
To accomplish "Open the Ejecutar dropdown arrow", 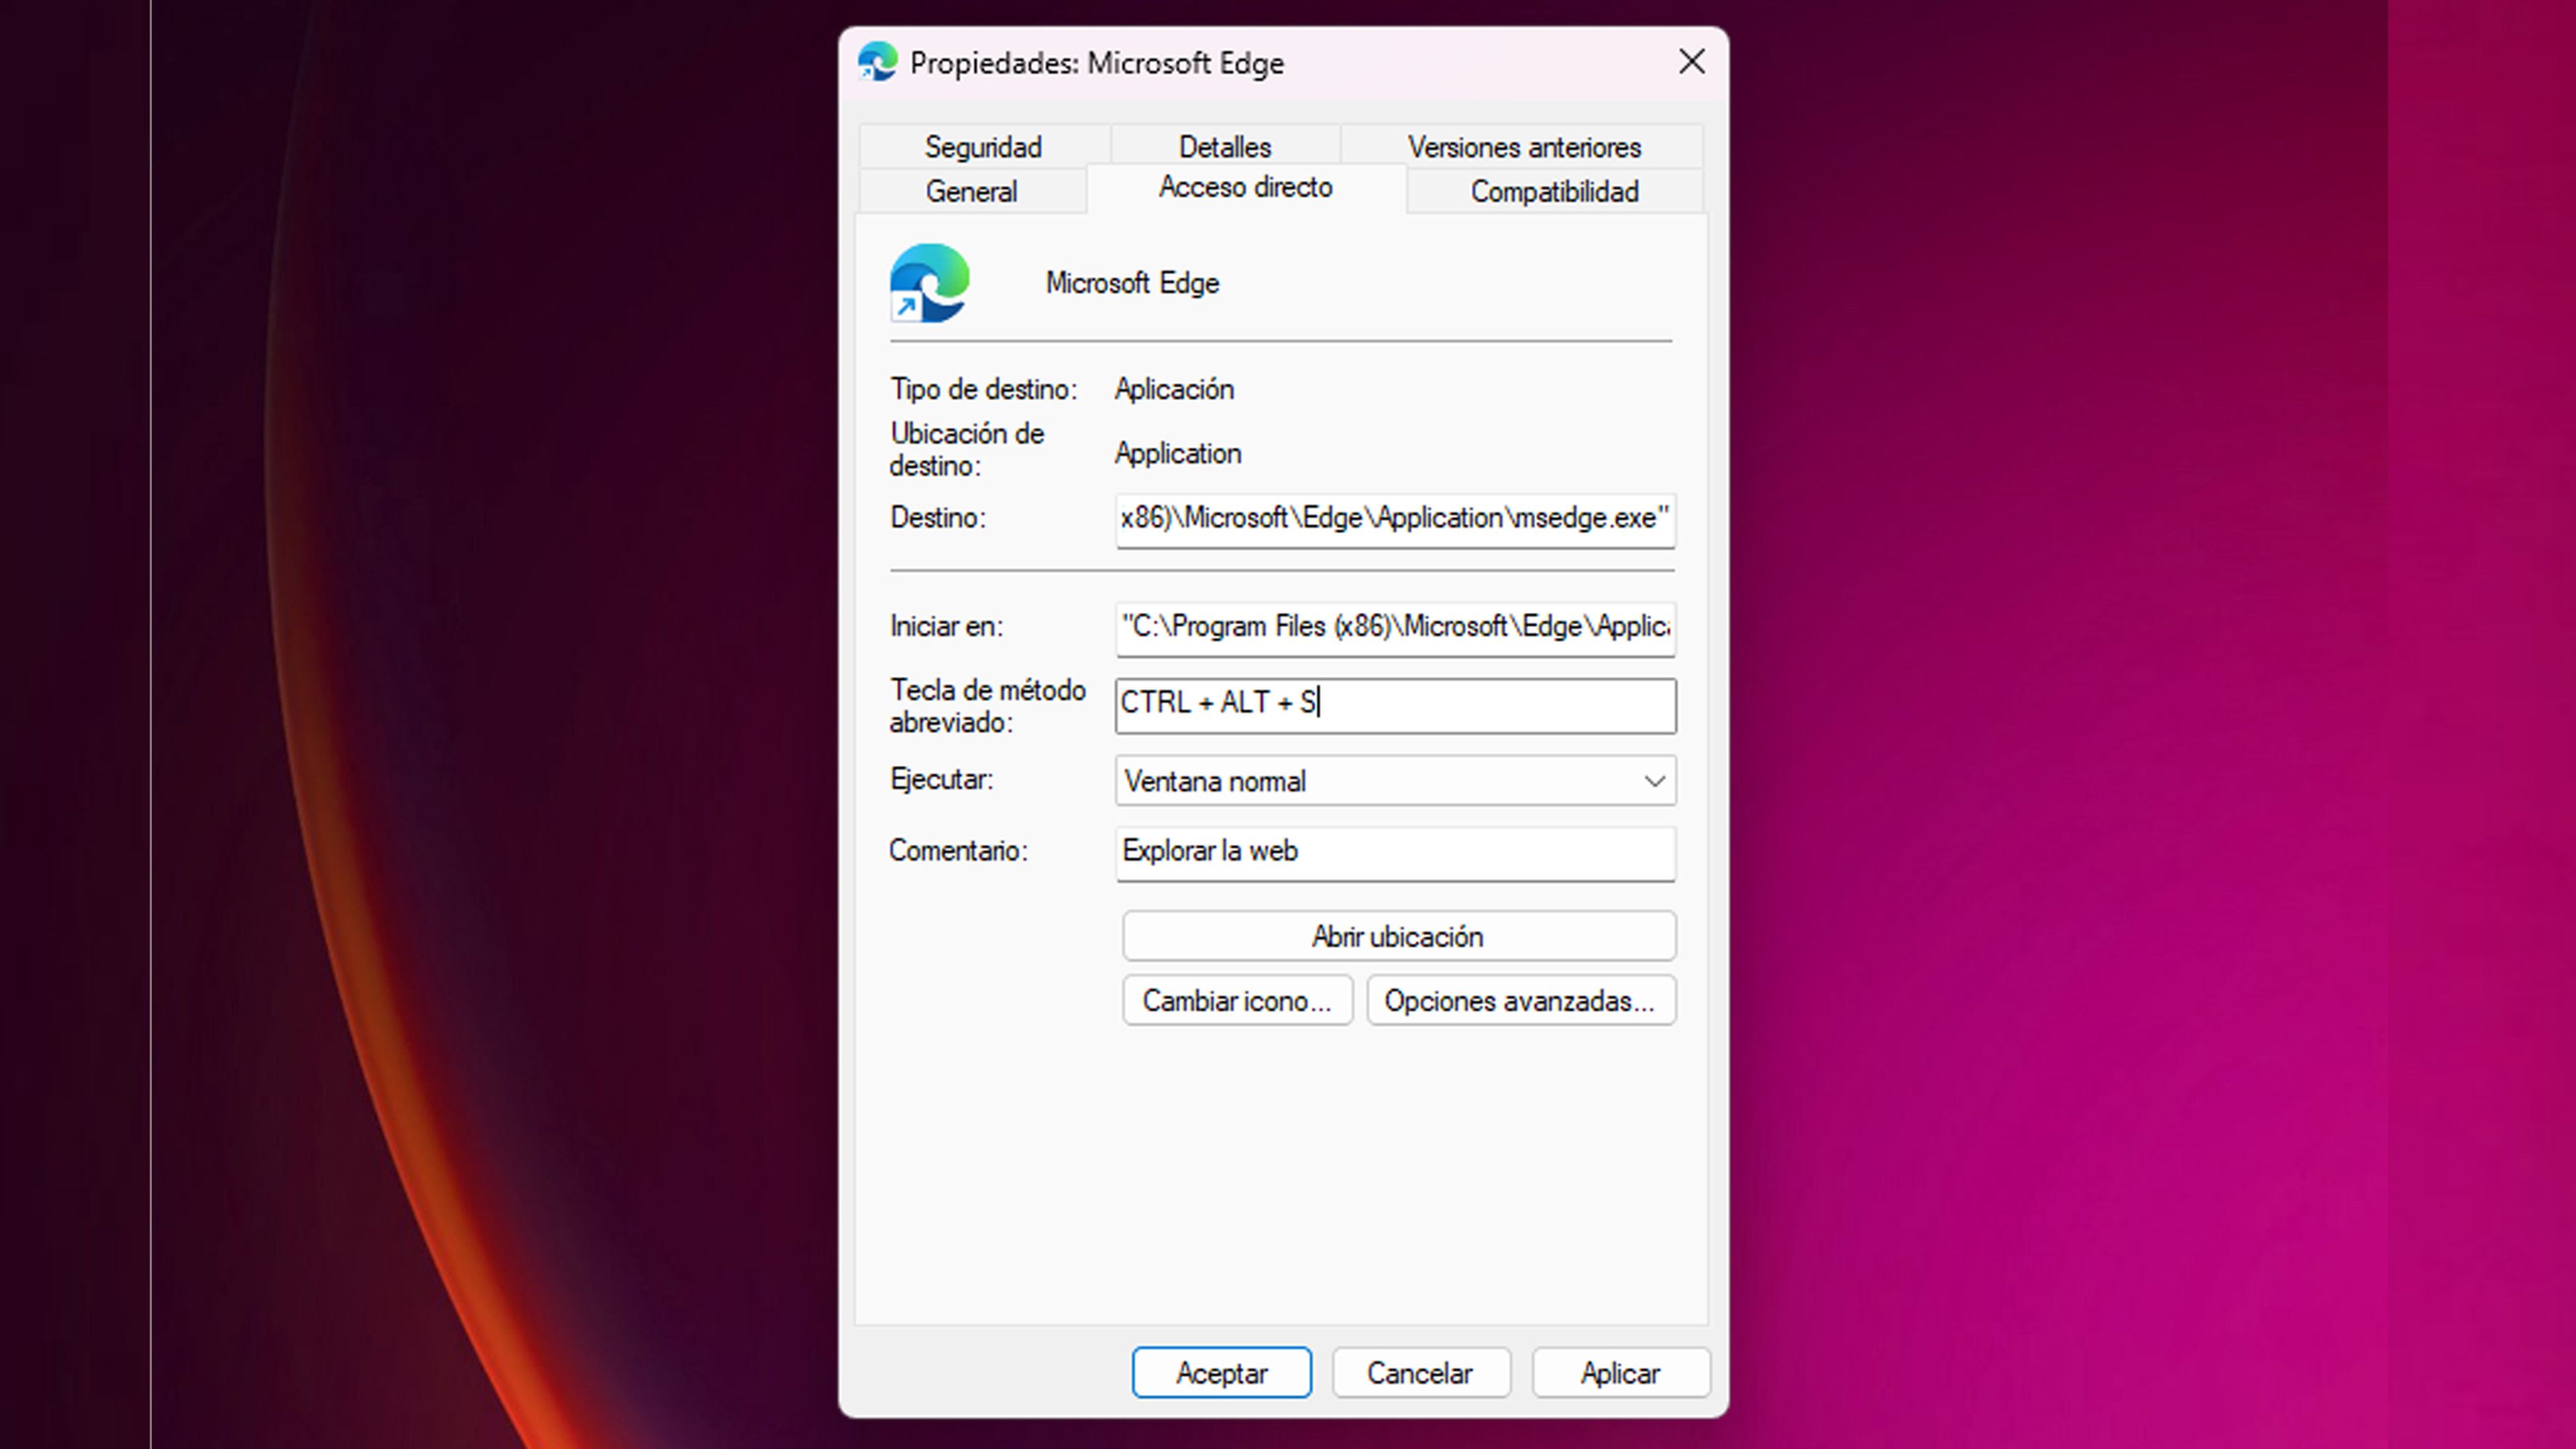I will point(1654,781).
